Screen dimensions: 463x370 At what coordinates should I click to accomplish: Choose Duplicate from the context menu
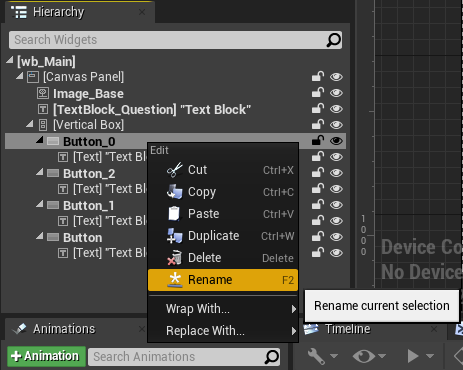pos(223,236)
